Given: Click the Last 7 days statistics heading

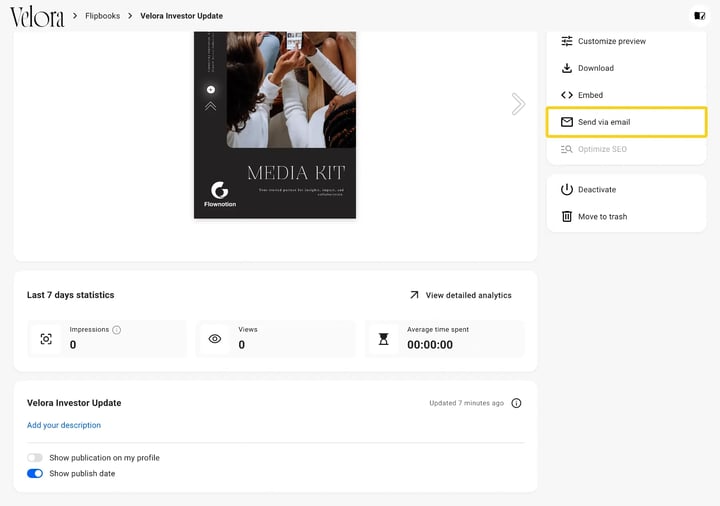Looking at the screenshot, I should [70, 295].
